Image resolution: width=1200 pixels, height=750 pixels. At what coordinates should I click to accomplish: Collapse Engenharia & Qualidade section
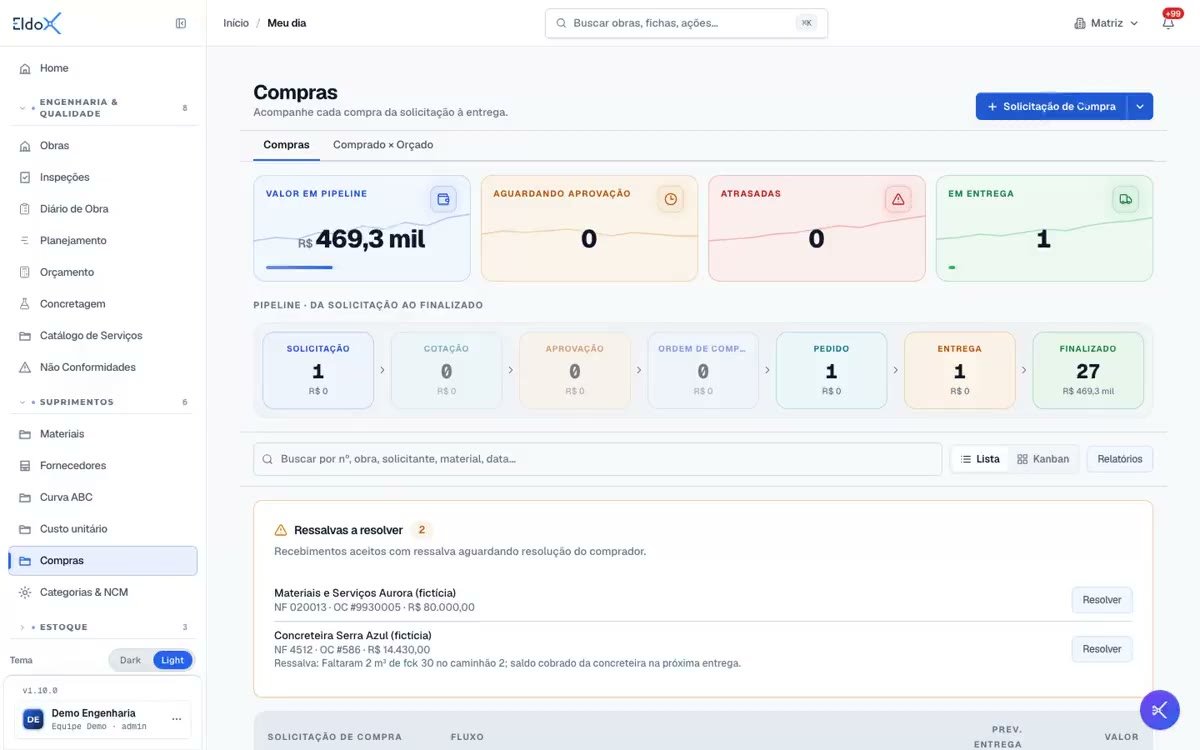click(x=103, y=108)
